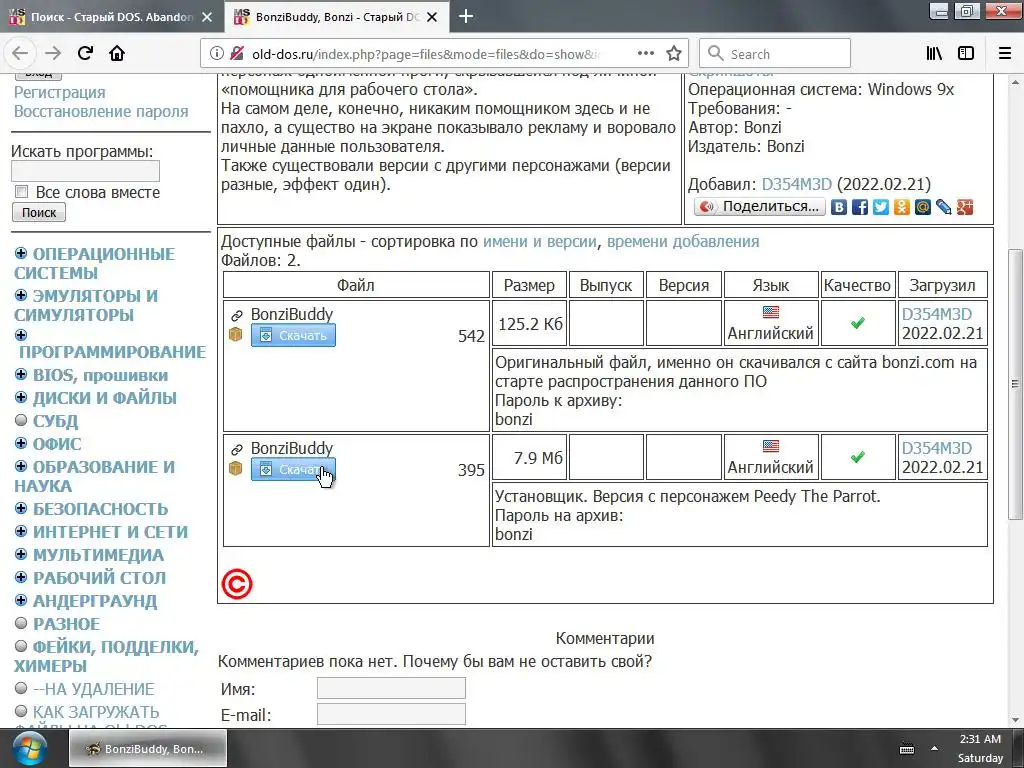1024x768 pixels.
Task: Switch to 'Поиск - Старый DOS' tab
Action: coord(111,17)
